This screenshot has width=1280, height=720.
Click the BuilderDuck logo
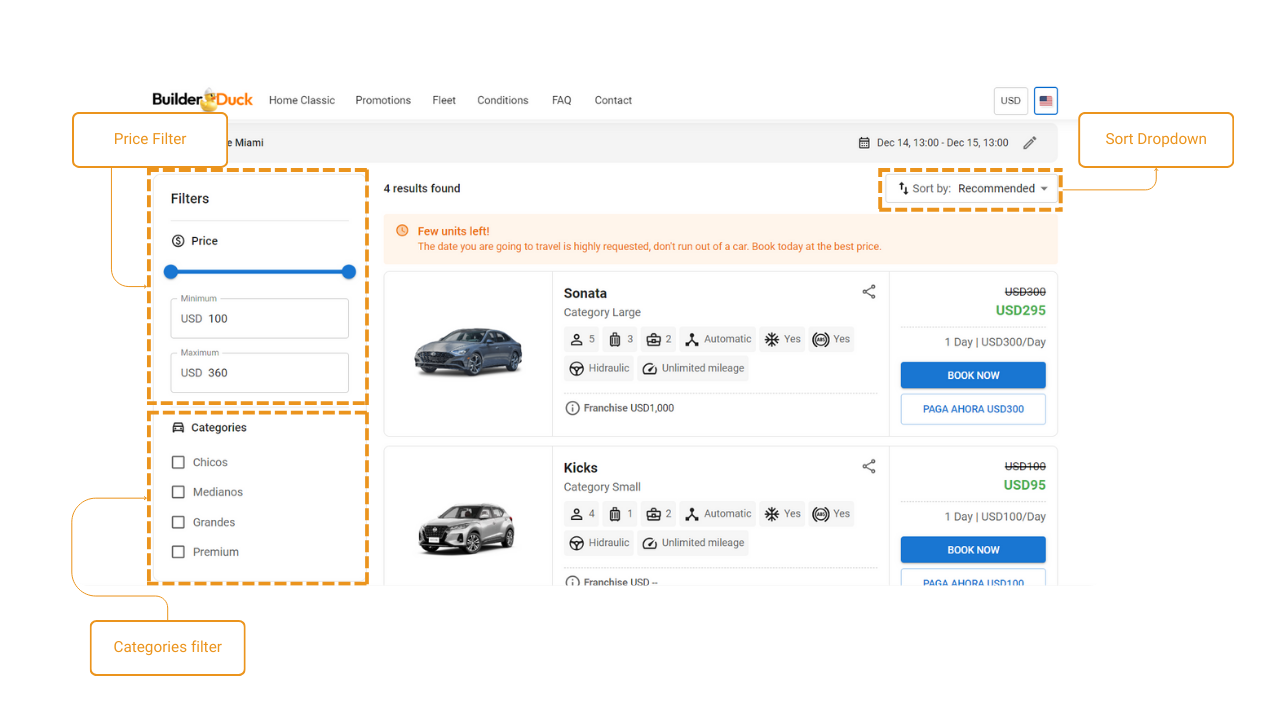[202, 100]
